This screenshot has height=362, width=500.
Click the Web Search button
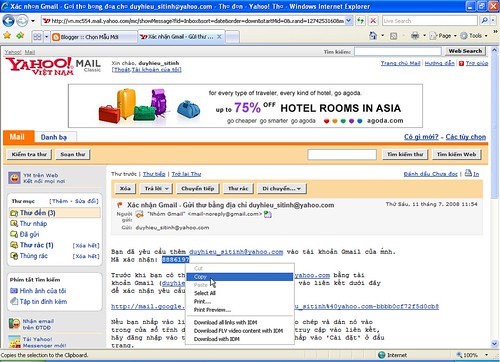(x=465, y=51)
